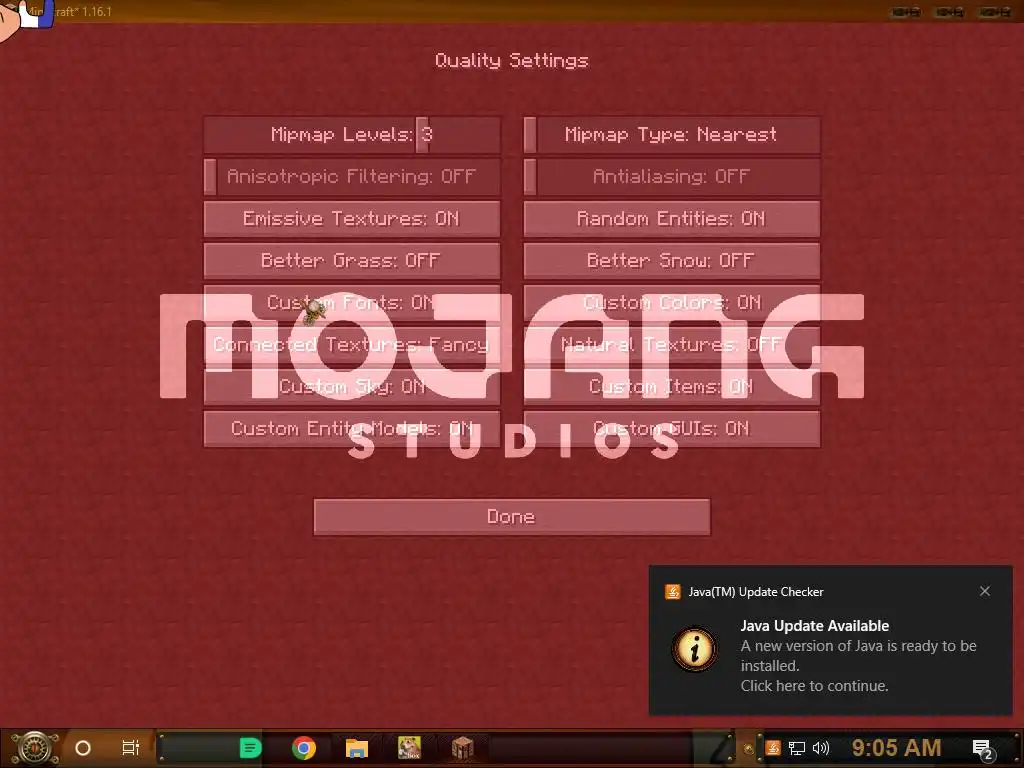Open network status tray icon
The width and height of the screenshot is (1024, 768).
pyautogui.click(x=797, y=748)
